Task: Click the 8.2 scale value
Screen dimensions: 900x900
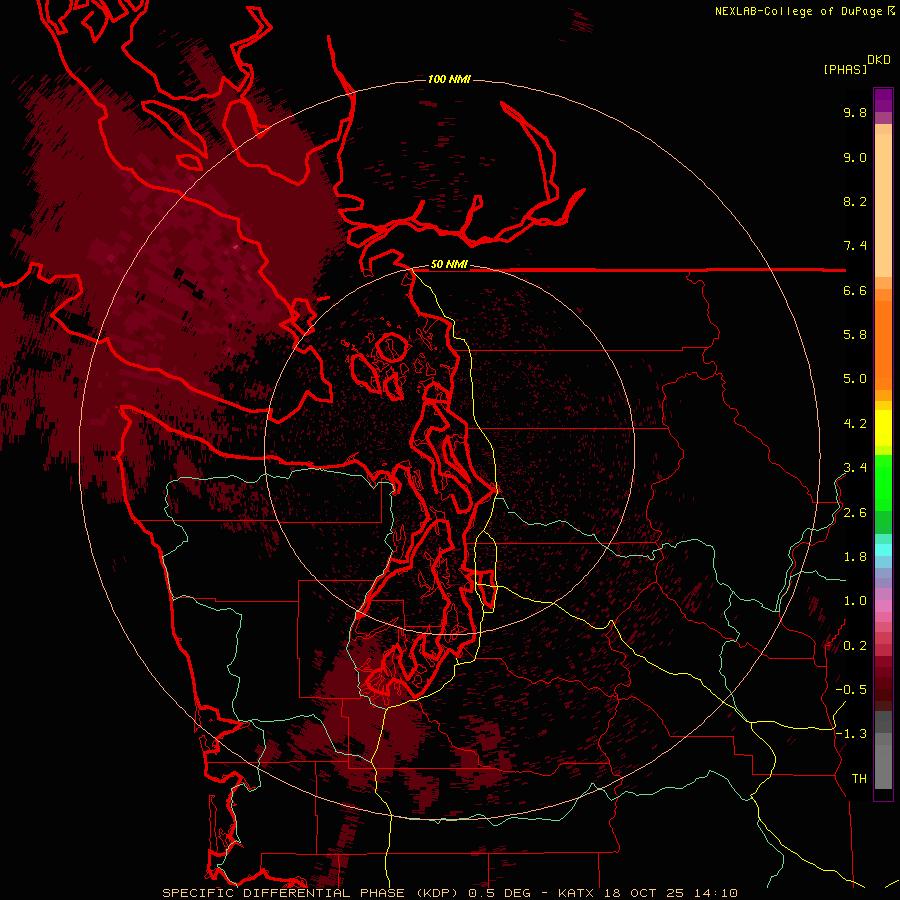Action: [x=855, y=201]
